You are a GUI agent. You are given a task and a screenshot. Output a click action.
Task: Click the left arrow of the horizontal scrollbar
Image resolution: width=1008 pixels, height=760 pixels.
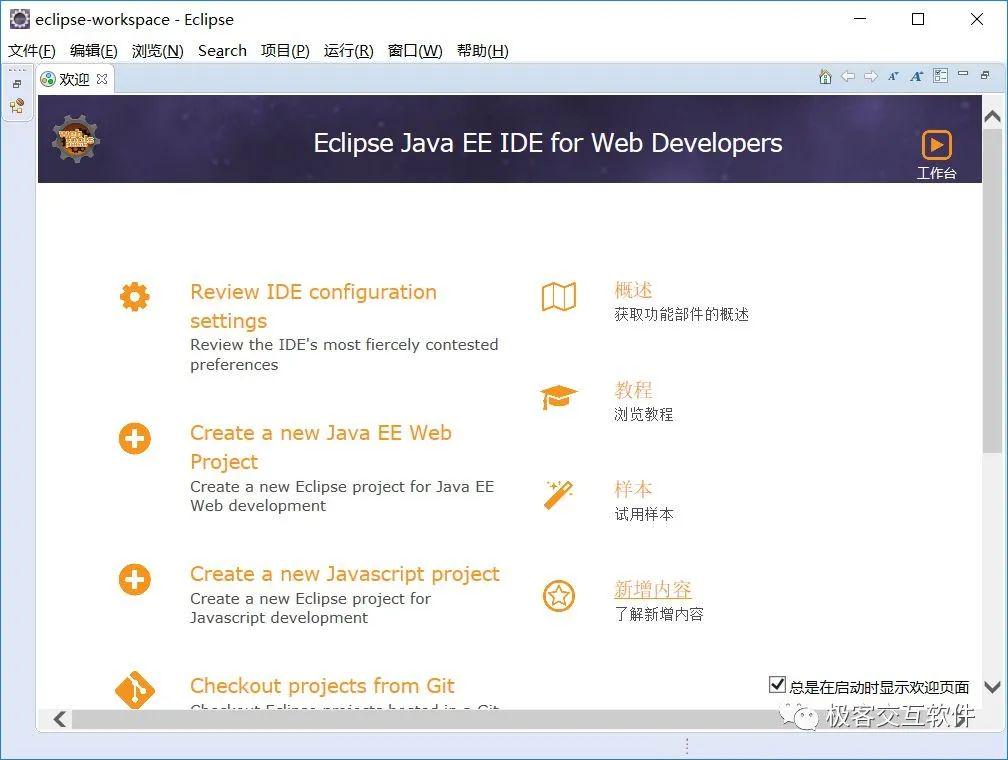click(x=58, y=719)
